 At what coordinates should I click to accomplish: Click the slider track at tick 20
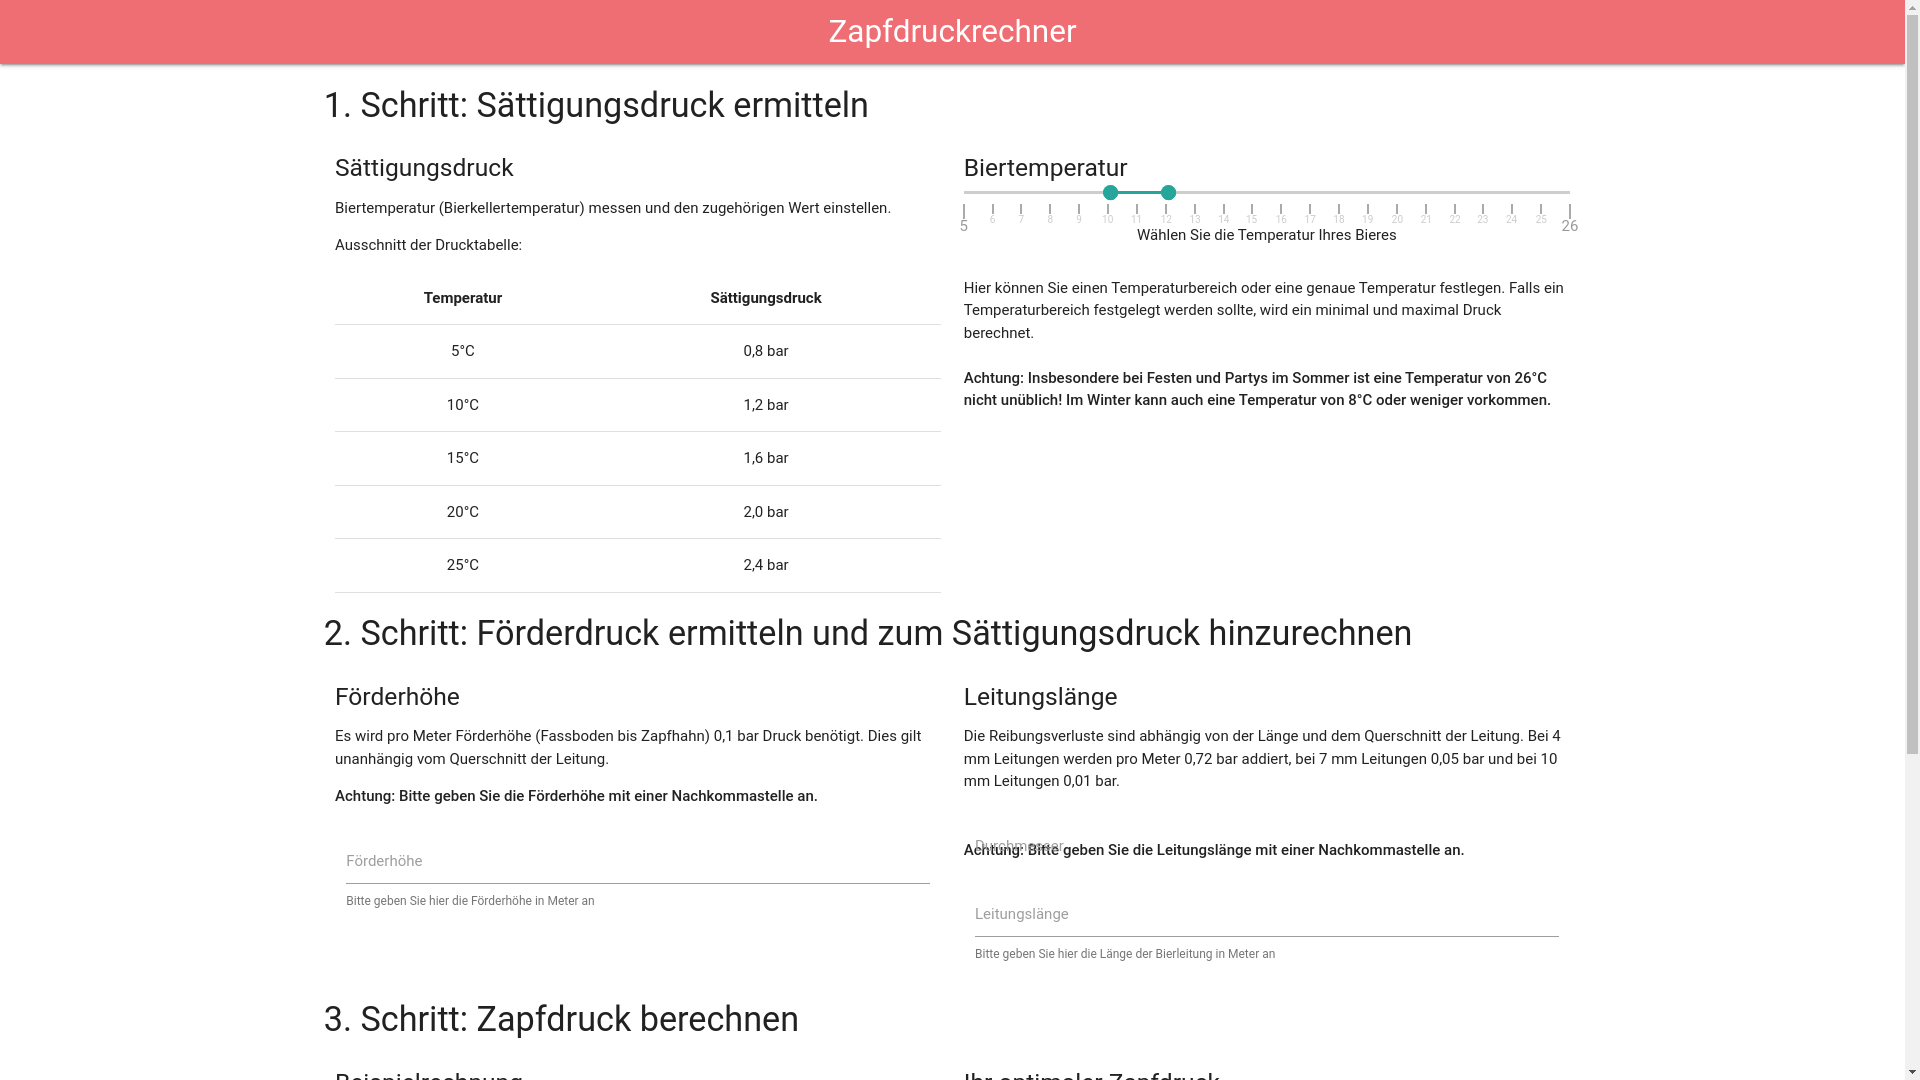point(1397,192)
